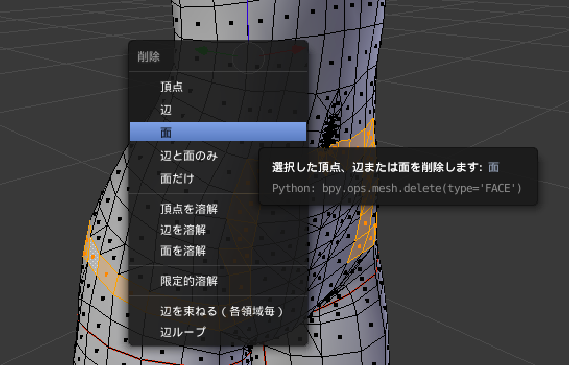569x365 pixels.
Task: Choose 面だけ in the delete menu
Action: (218, 179)
